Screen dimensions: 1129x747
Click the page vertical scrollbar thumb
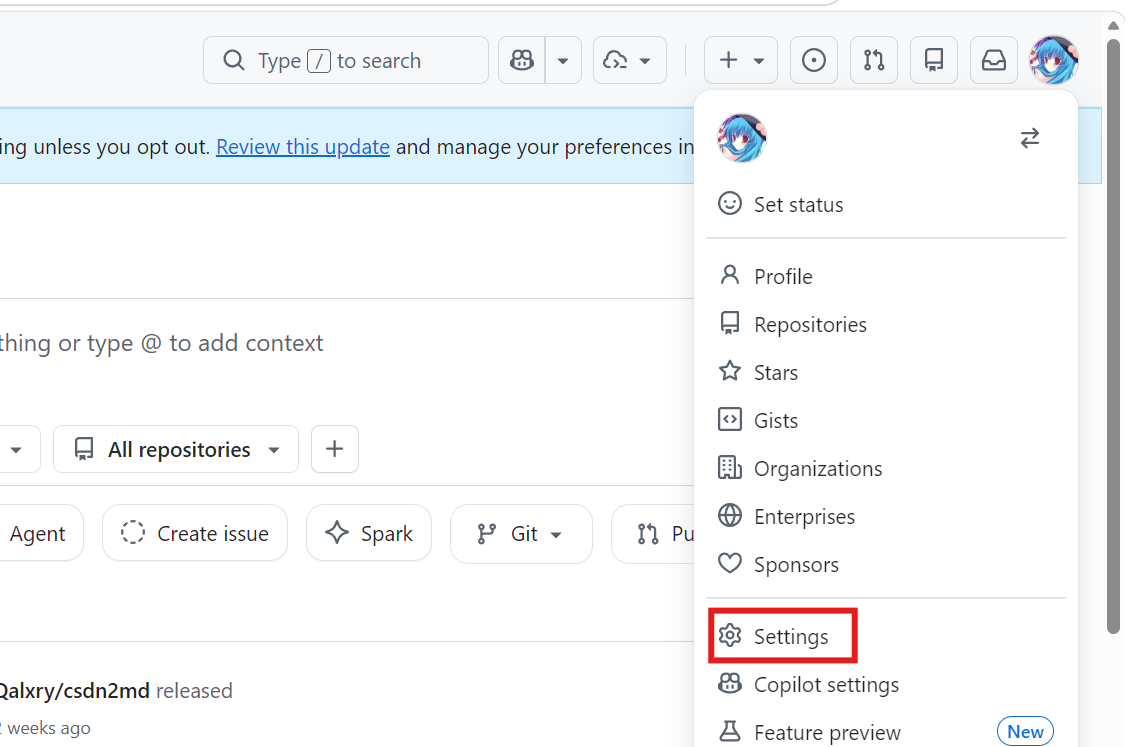pos(1113,336)
